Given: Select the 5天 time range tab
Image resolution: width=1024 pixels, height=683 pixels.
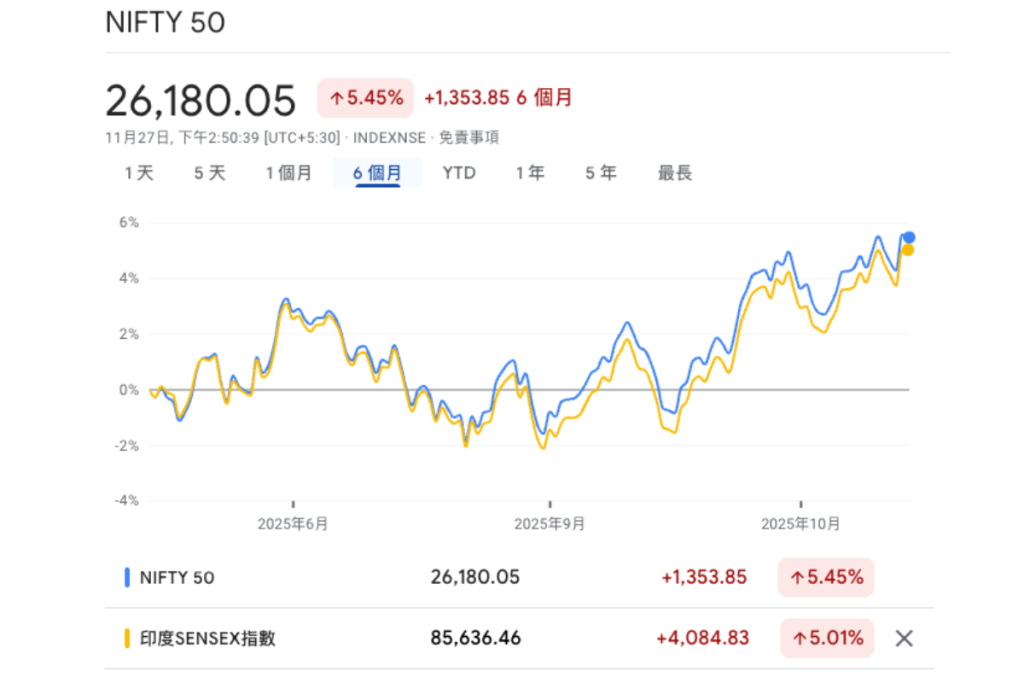Looking at the screenshot, I should [210, 173].
